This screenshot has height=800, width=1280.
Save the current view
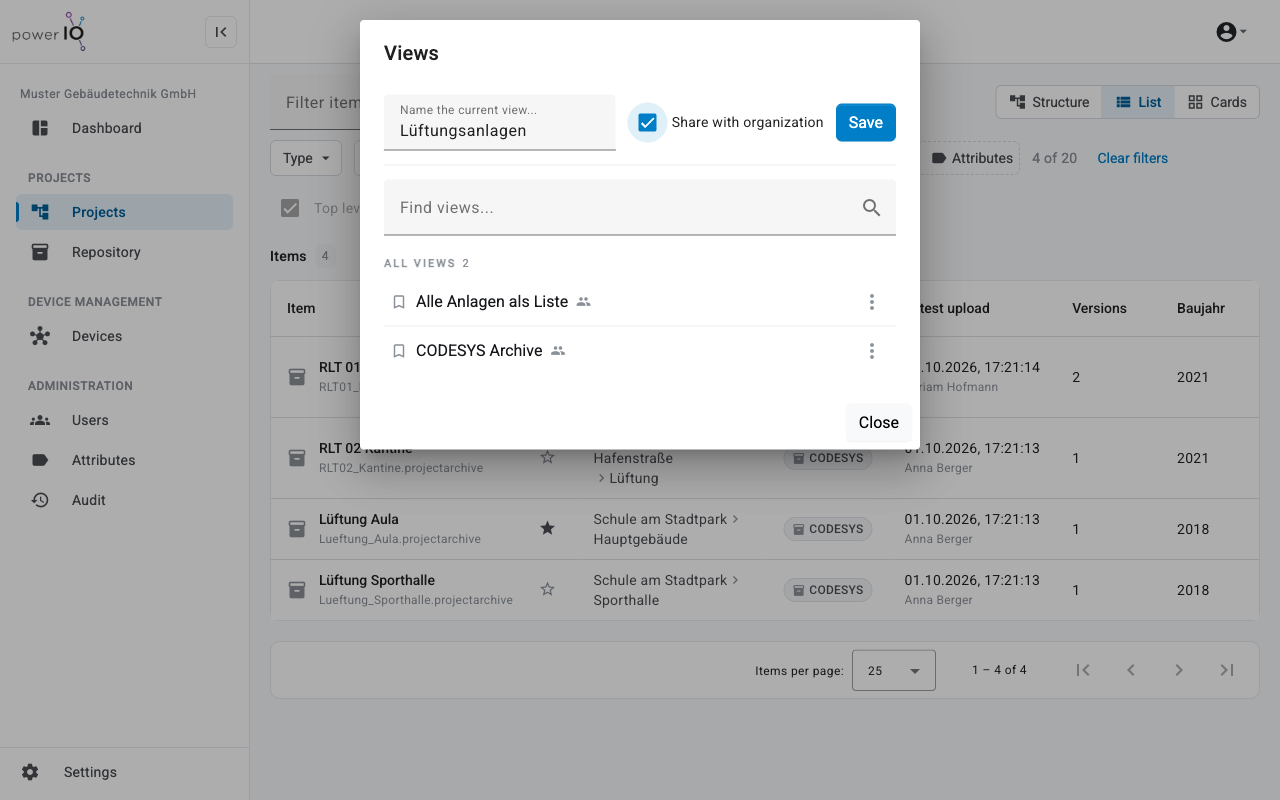866,122
